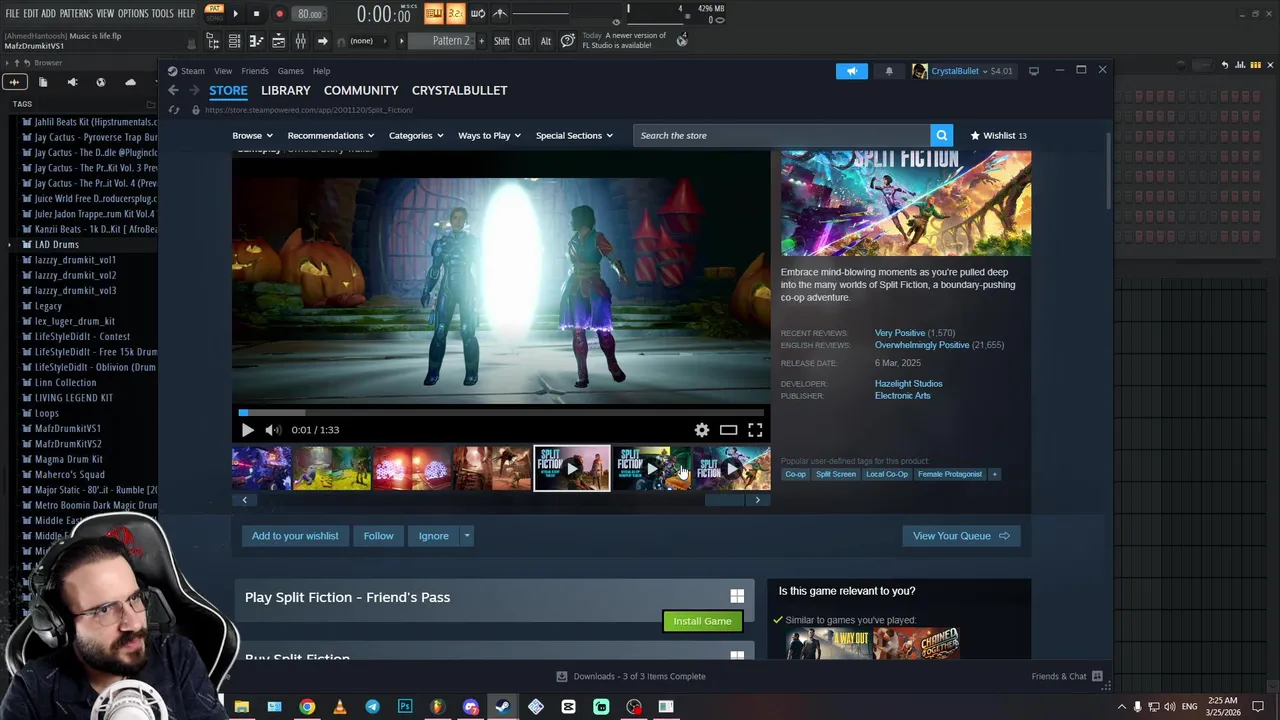
Task: Expand the Ways to Play dropdown
Action: pyautogui.click(x=490, y=136)
